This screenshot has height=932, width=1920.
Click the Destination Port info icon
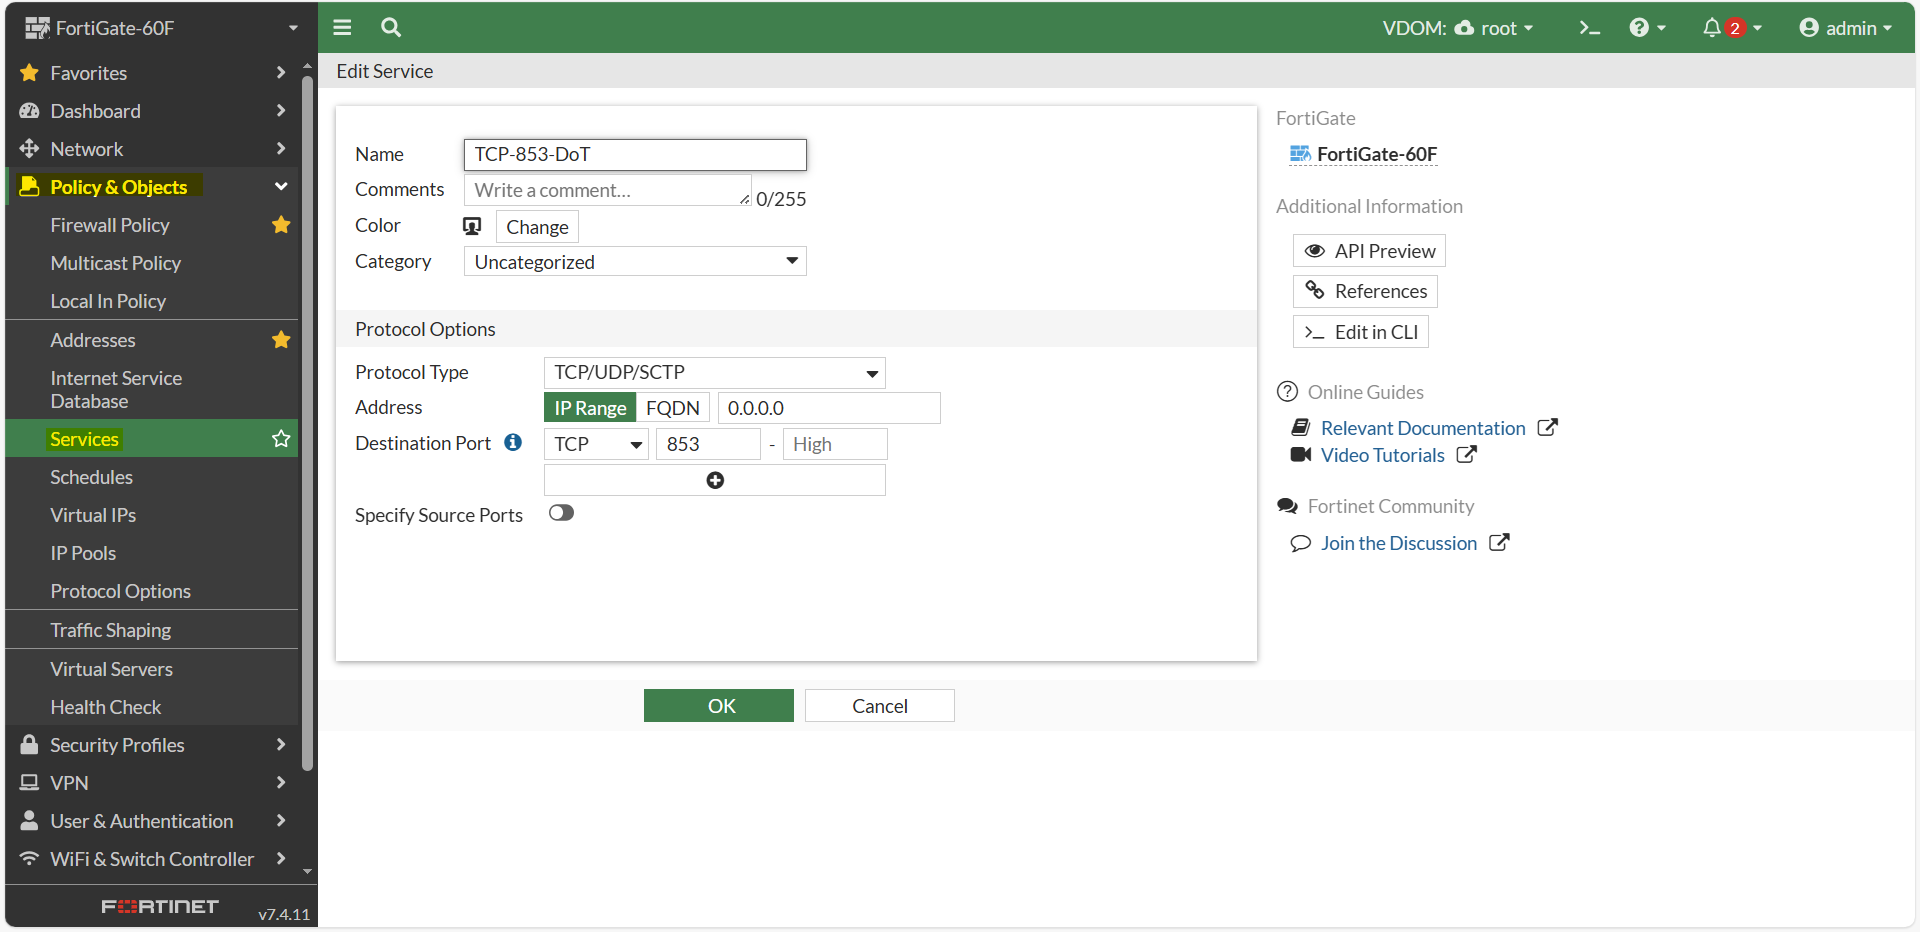pyautogui.click(x=513, y=442)
